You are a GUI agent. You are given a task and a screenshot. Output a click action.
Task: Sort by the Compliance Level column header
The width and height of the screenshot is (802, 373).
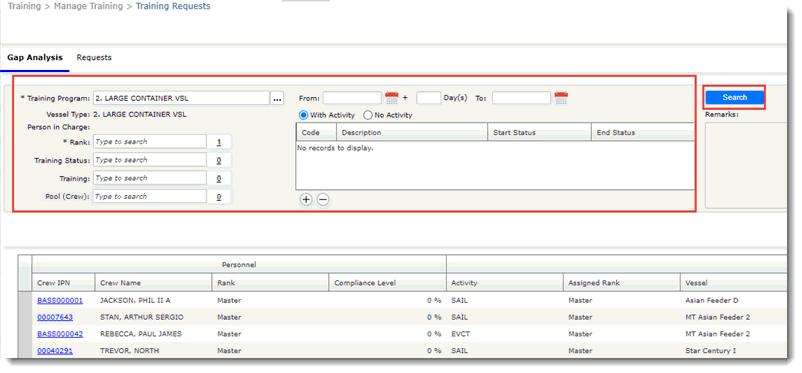click(387, 282)
